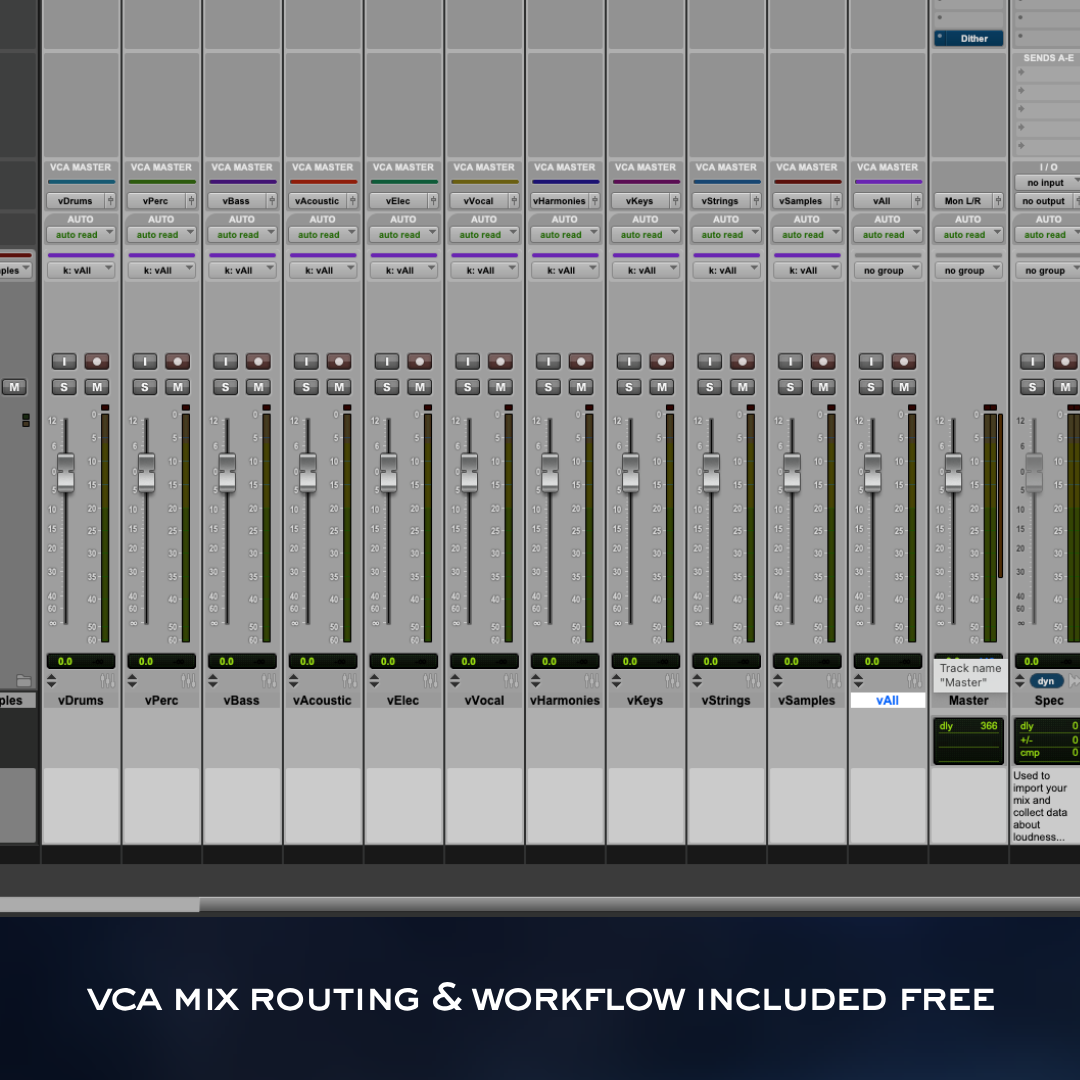The width and height of the screenshot is (1080, 1080).
Task: Open auto read dropdown on vStrings
Action: click(726, 235)
